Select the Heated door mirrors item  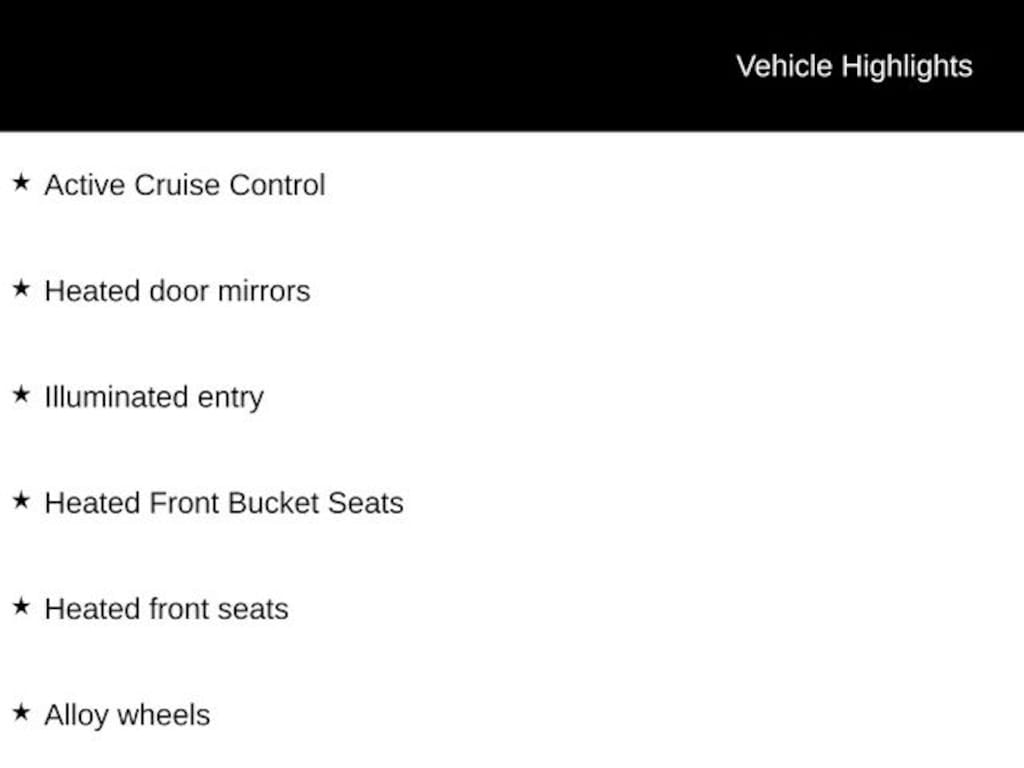point(177,291)
